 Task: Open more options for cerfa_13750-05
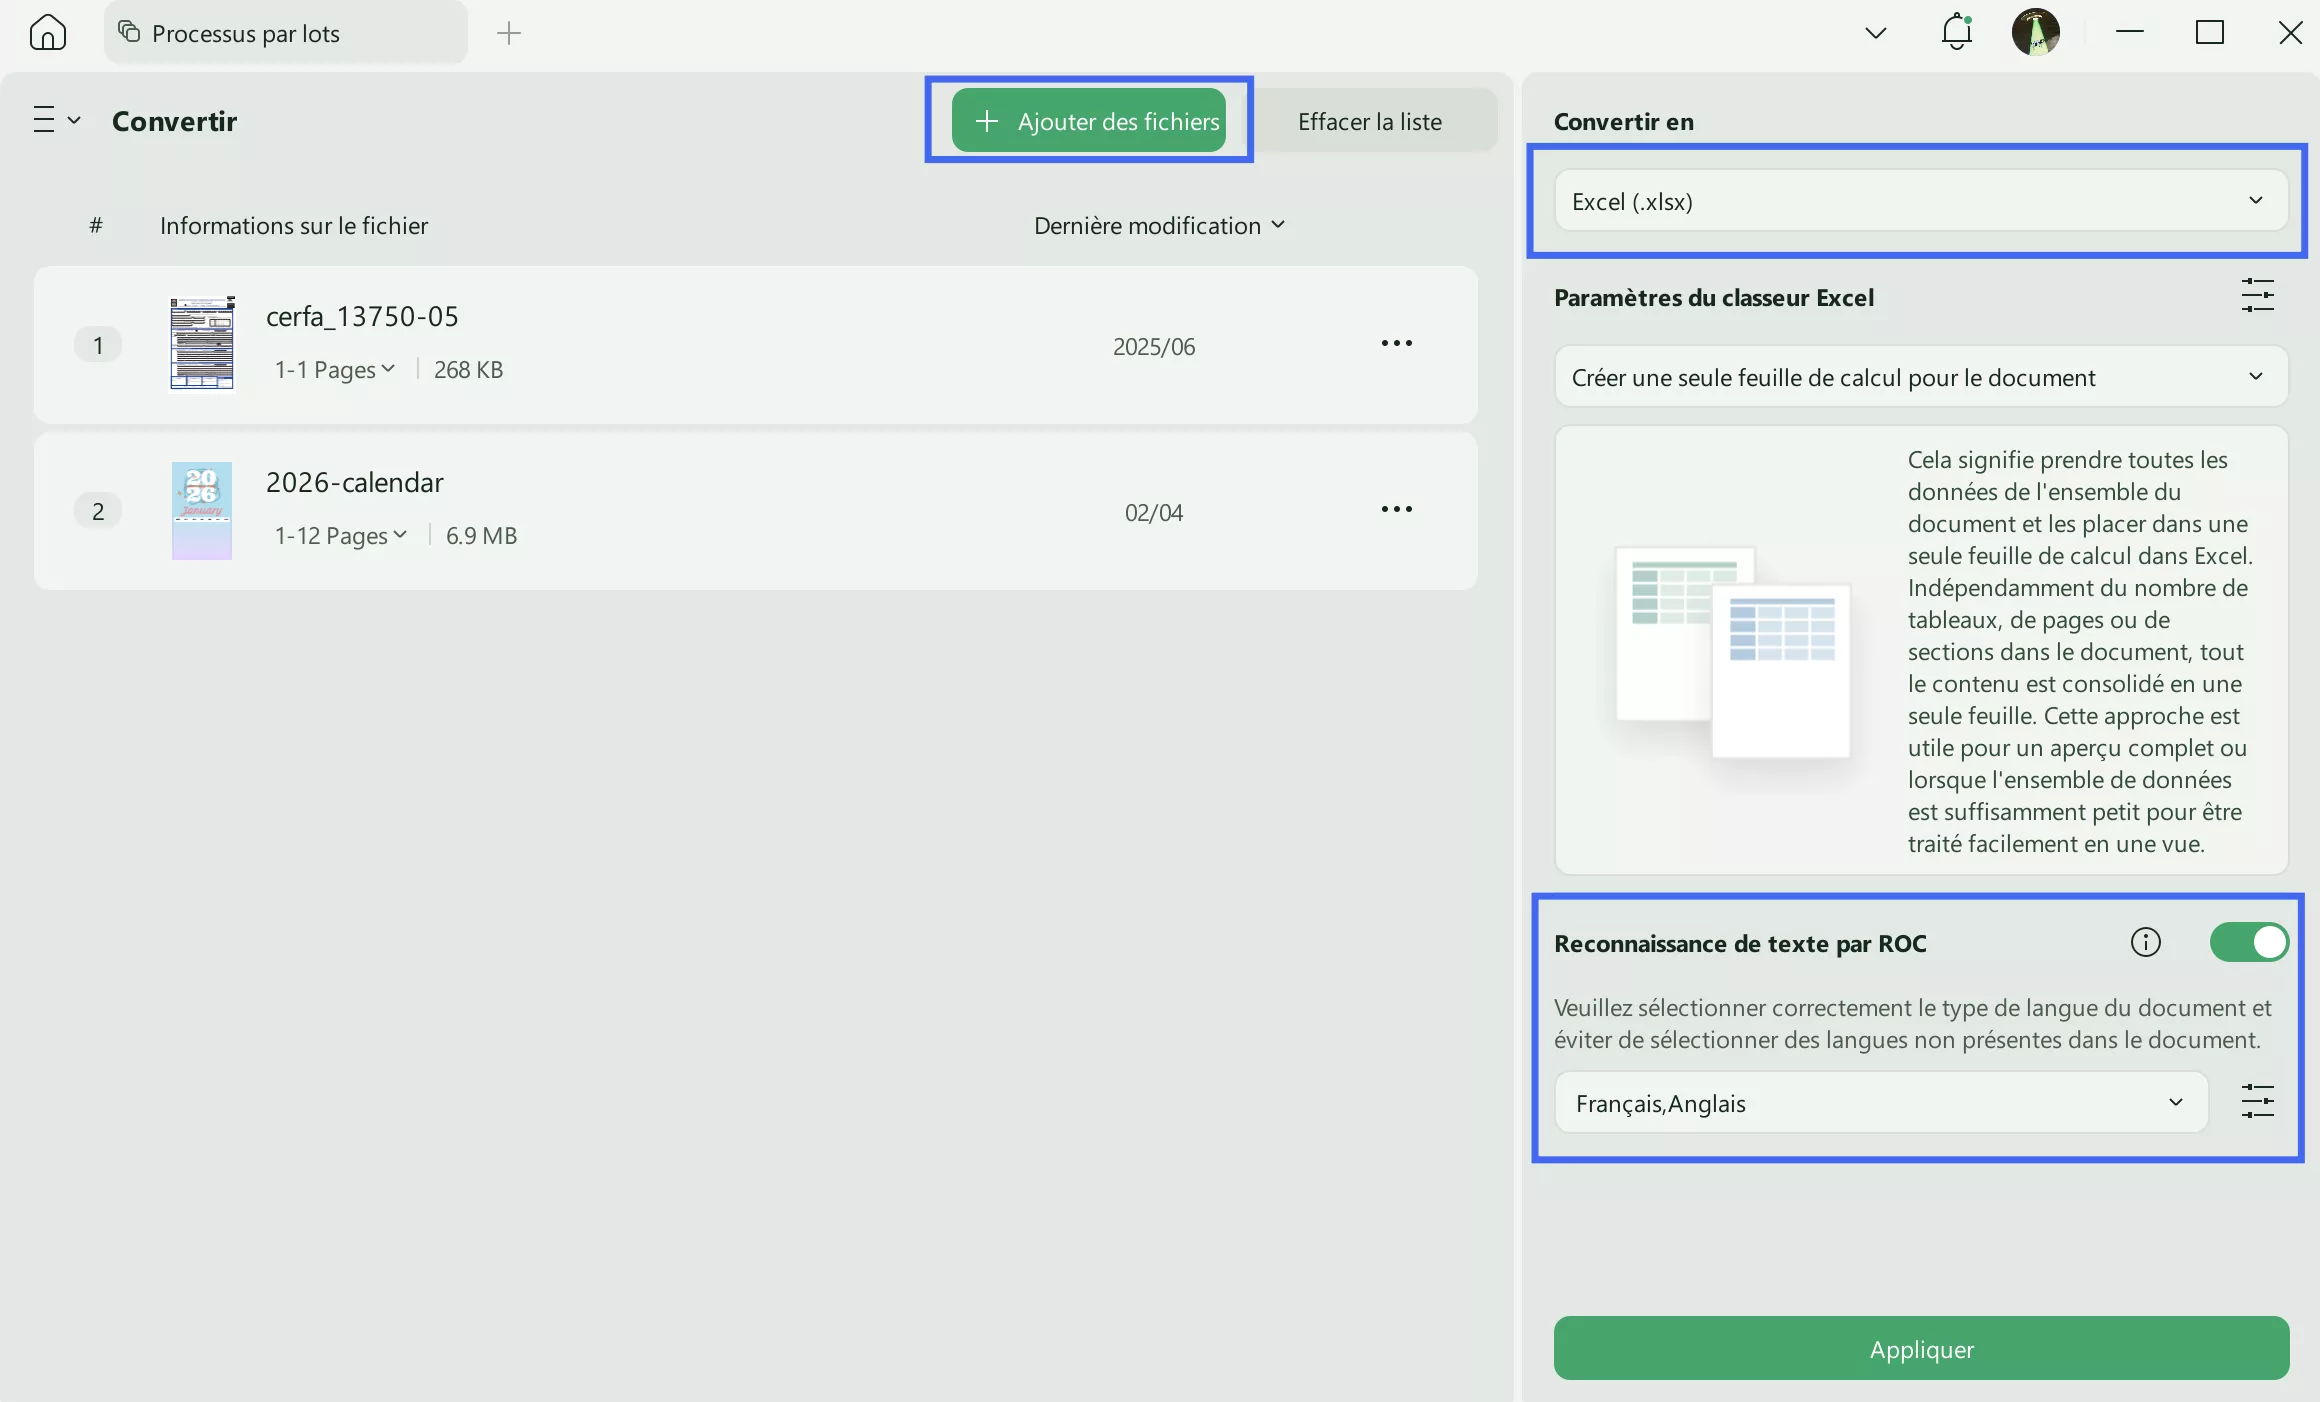point(1396,344)
